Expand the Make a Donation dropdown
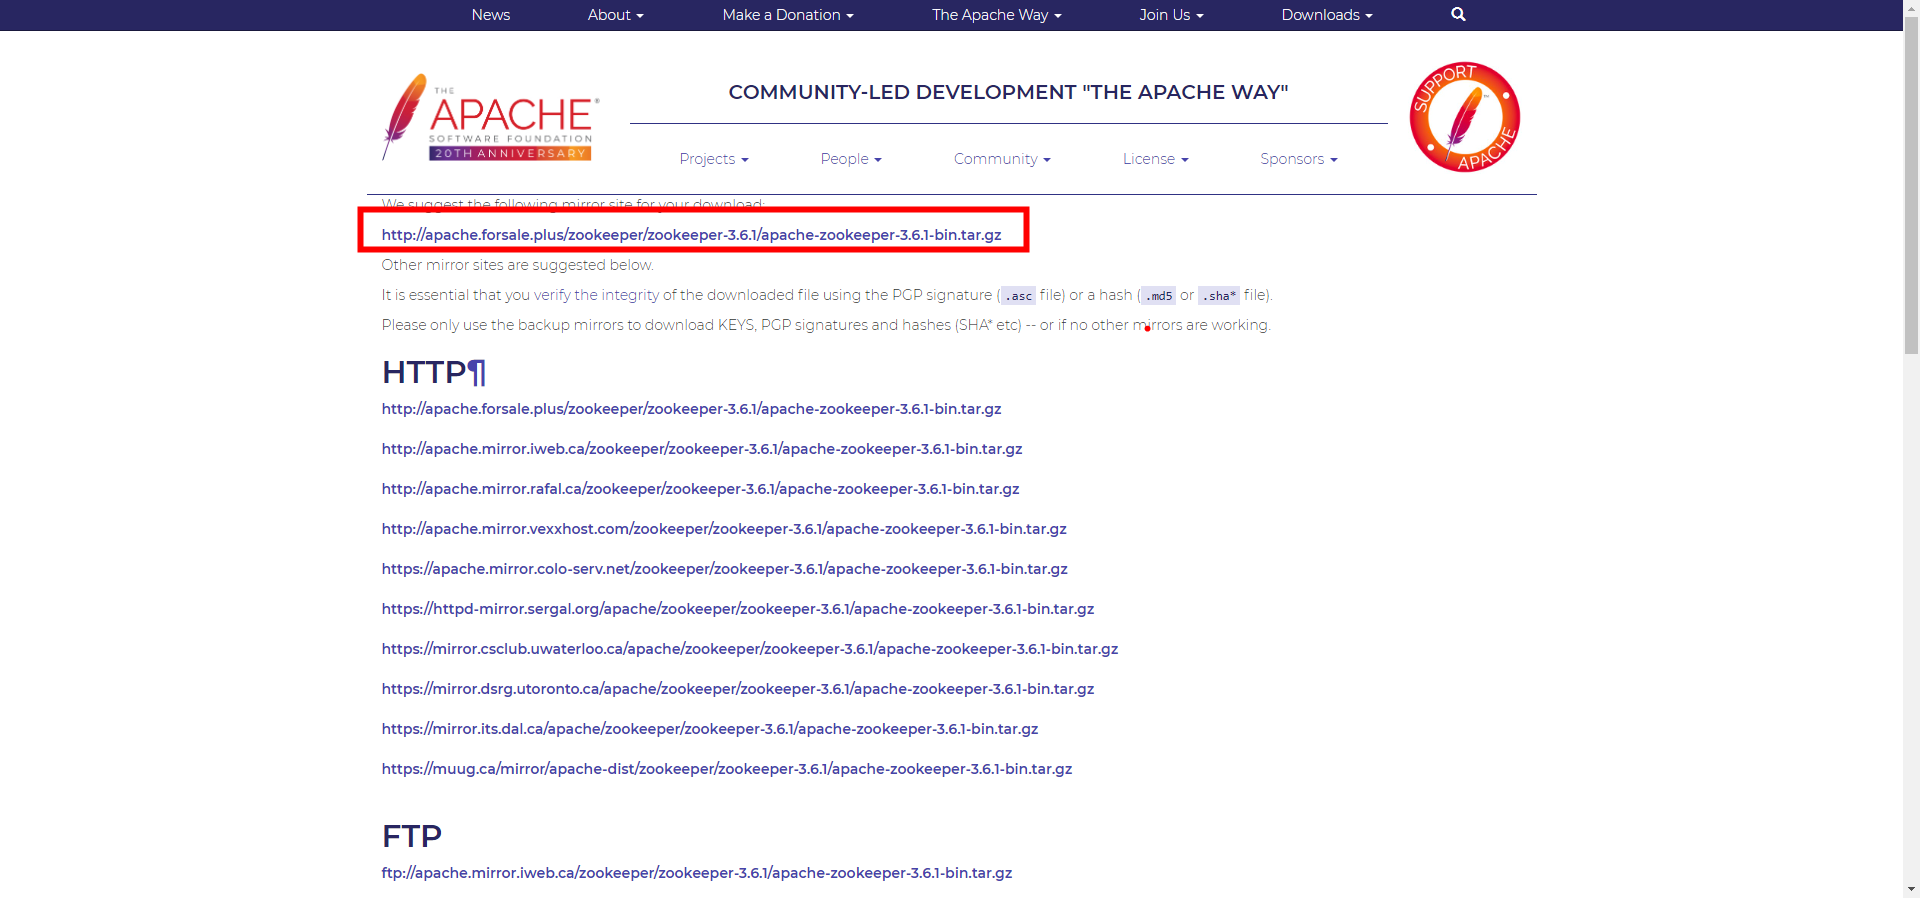The height and width of the screenshot is (898, 1920). coord(788,15)
